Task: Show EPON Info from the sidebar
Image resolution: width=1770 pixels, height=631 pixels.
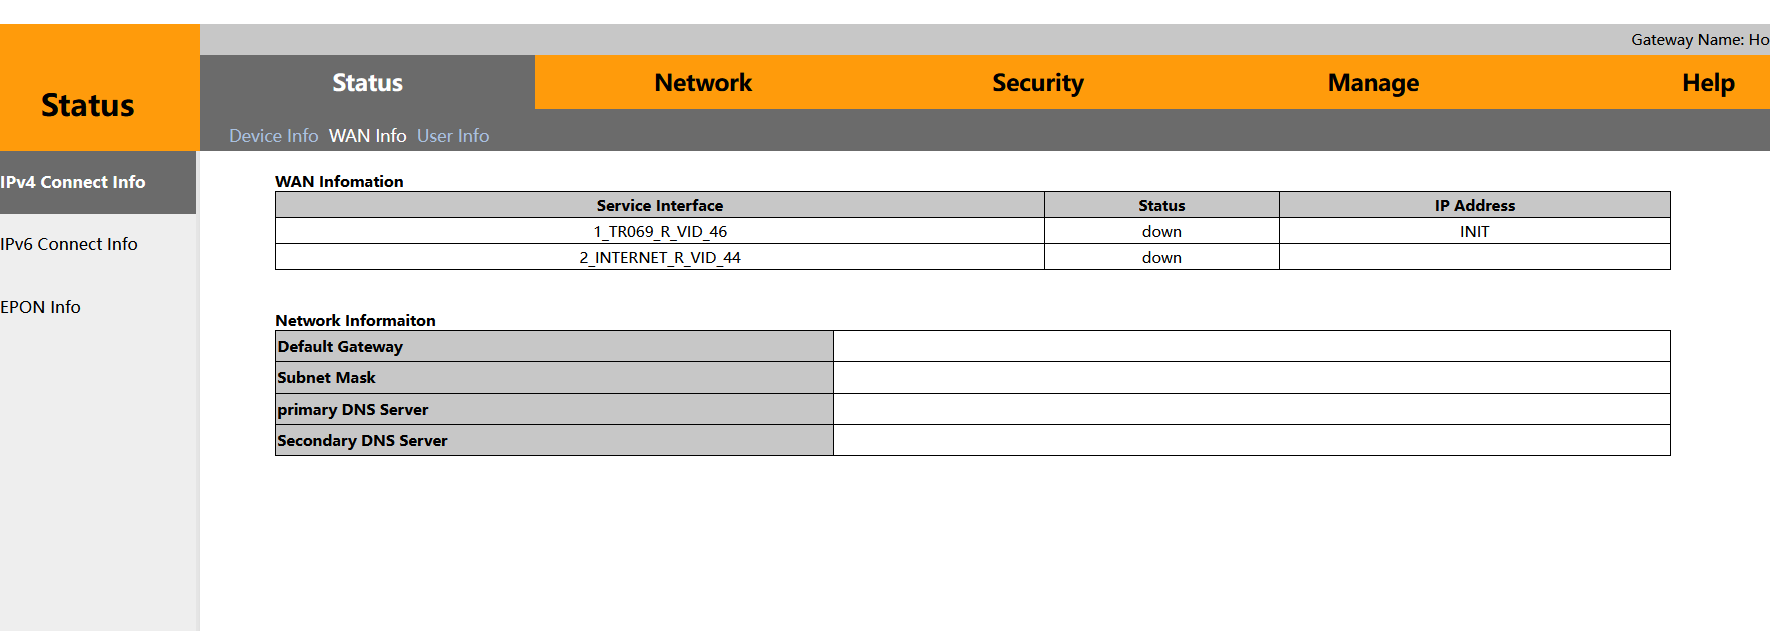Action: pyautogui.click(x=41, y=307)
